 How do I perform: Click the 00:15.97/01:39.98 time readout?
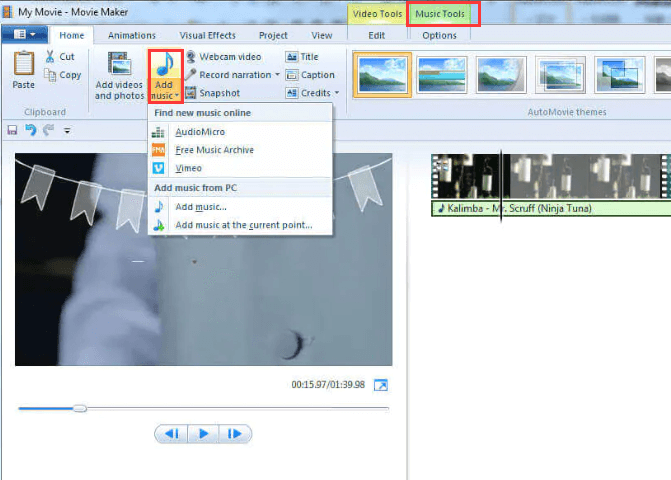pos(328,385)
